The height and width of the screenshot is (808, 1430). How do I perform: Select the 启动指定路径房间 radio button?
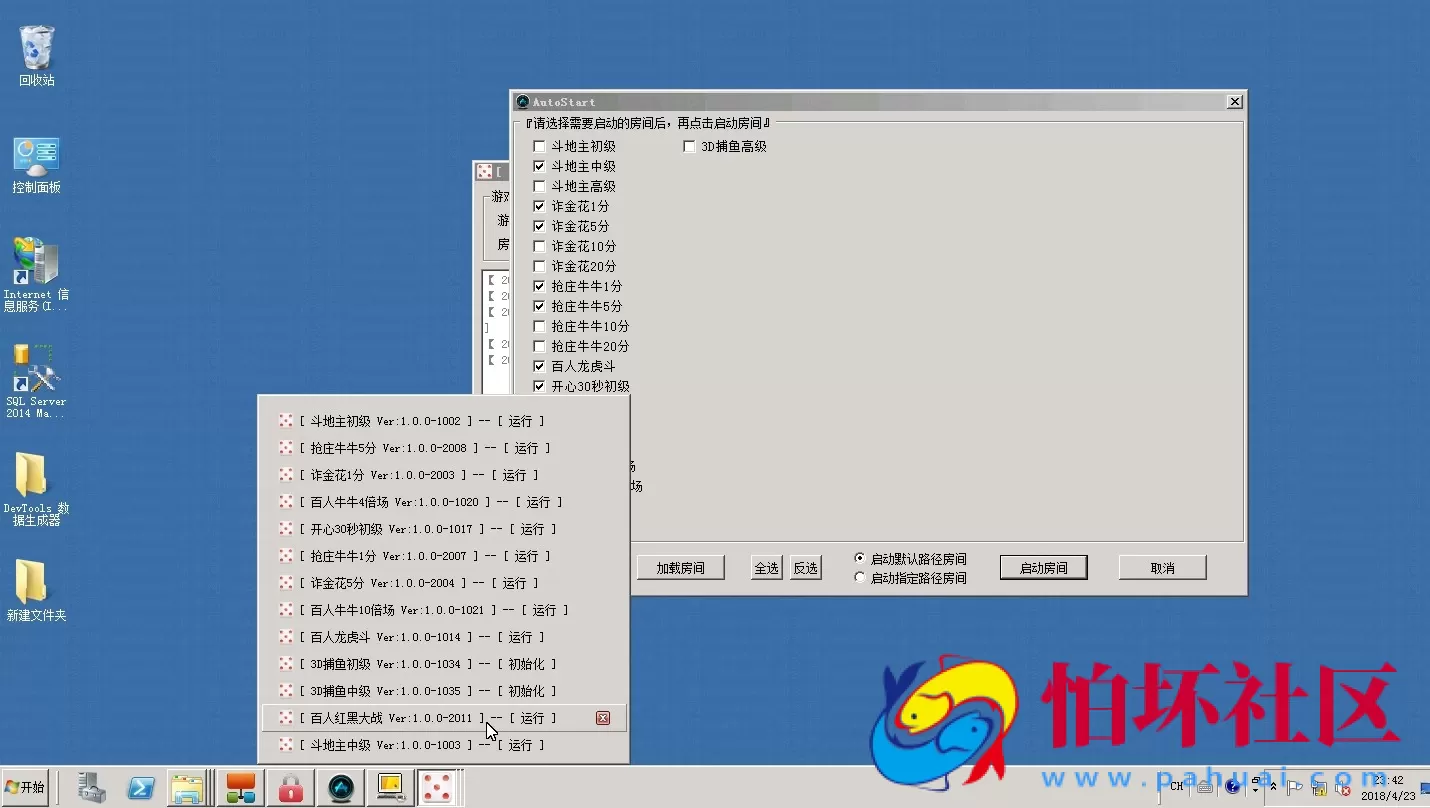(x=858, y=577)
